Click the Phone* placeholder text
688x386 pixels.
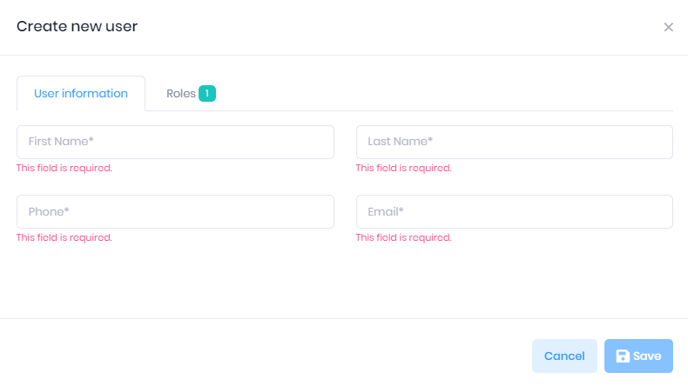tap(49, 212)
